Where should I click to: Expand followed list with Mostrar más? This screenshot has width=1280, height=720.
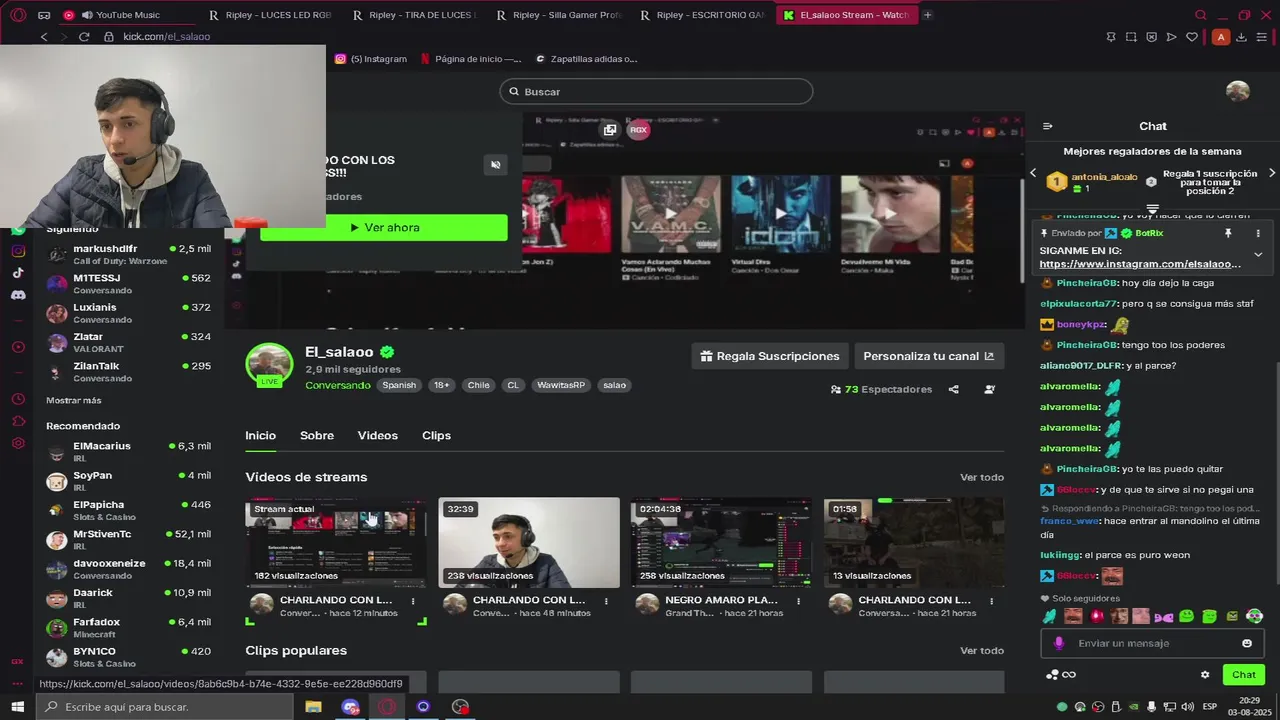point(74,401)
